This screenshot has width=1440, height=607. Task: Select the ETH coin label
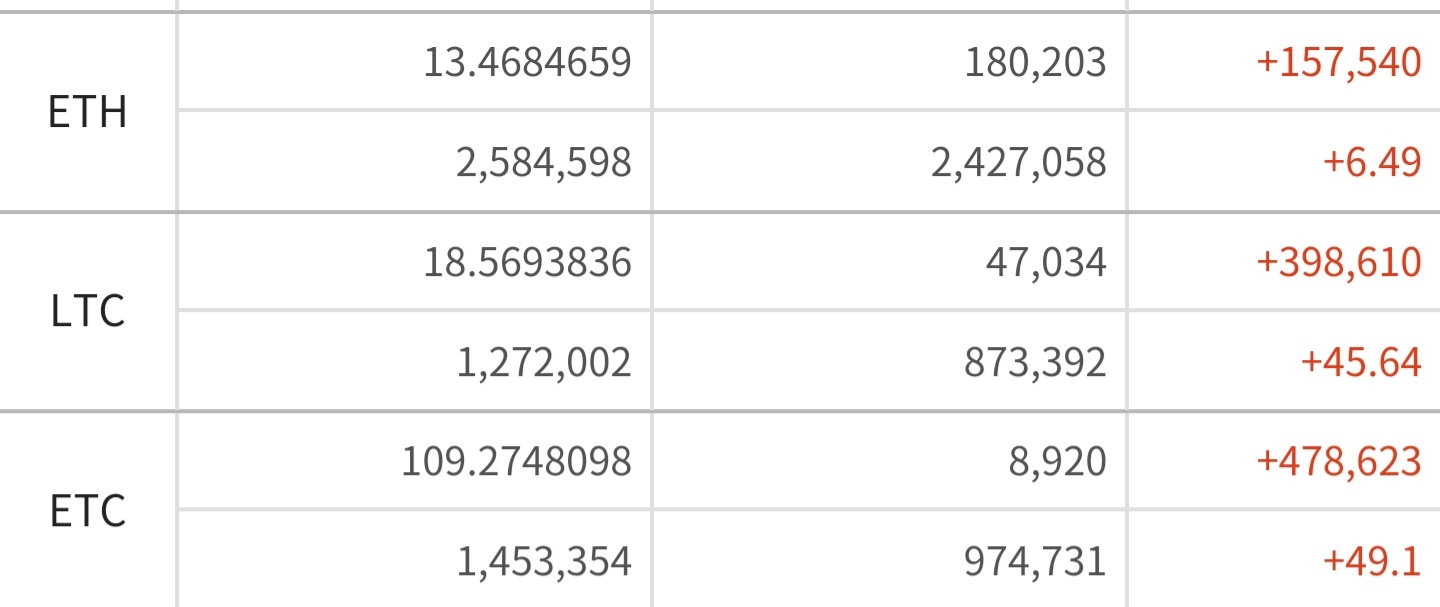(x=88, y=112)
